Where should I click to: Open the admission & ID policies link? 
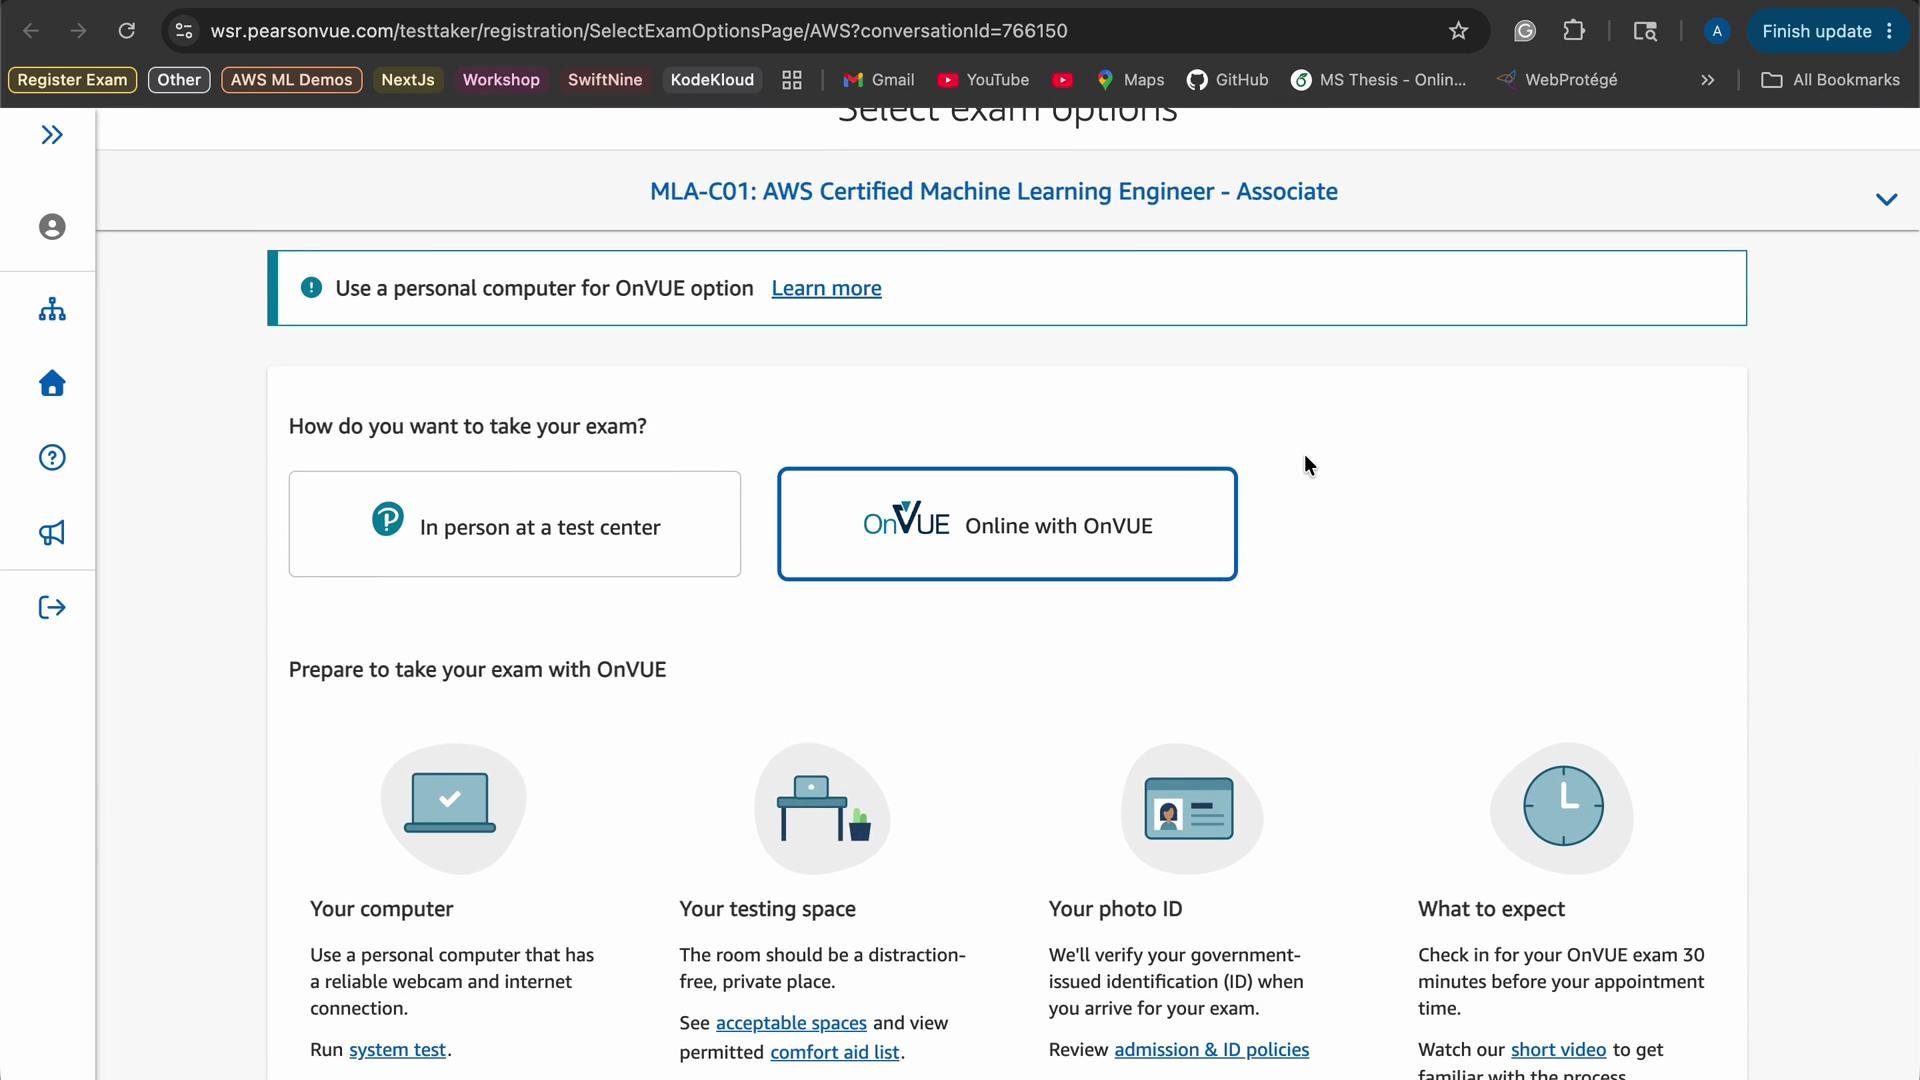[1211, 1050]
